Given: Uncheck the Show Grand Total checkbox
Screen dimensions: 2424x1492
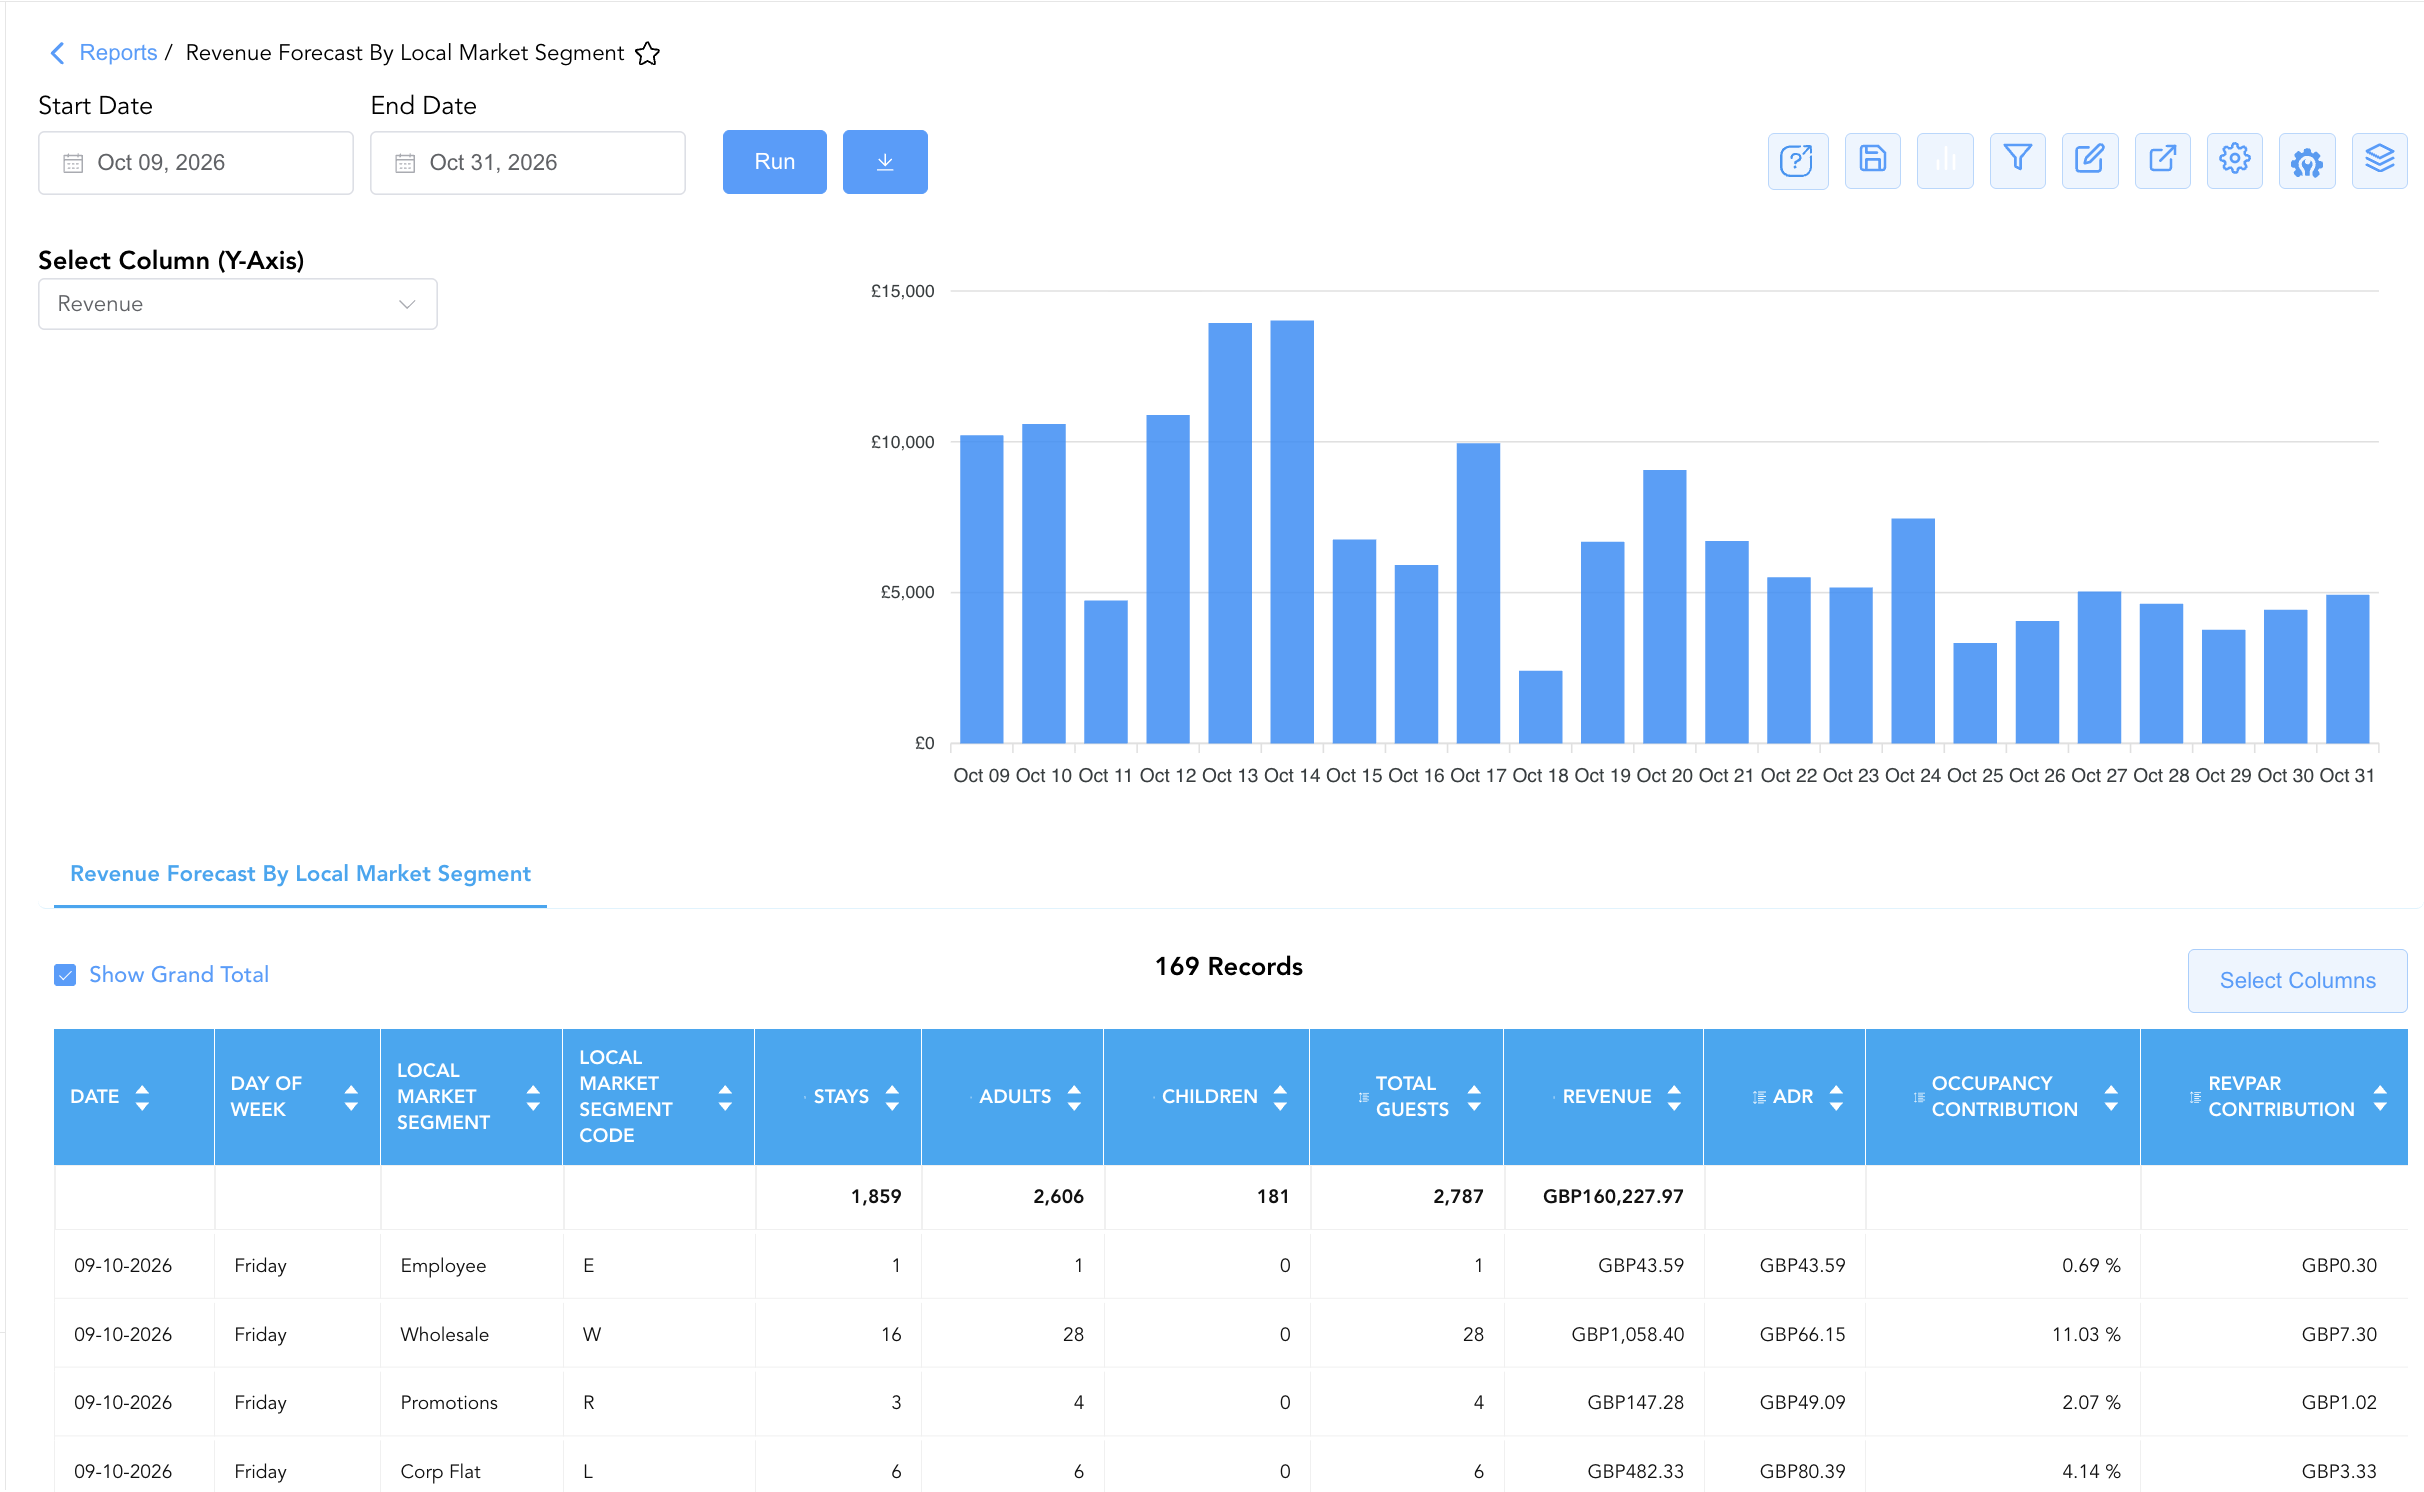Looking at the screenshot, I should pos(65,975).
